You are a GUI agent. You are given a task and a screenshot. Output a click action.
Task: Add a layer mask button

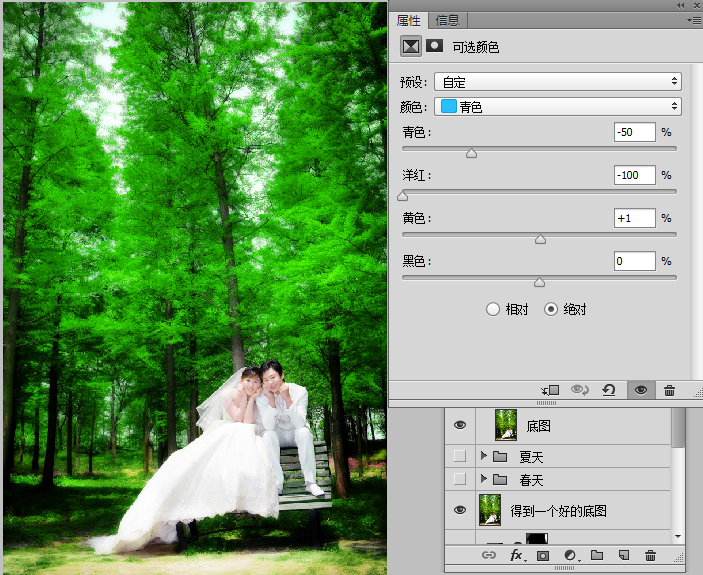click(x=543, y=556)
